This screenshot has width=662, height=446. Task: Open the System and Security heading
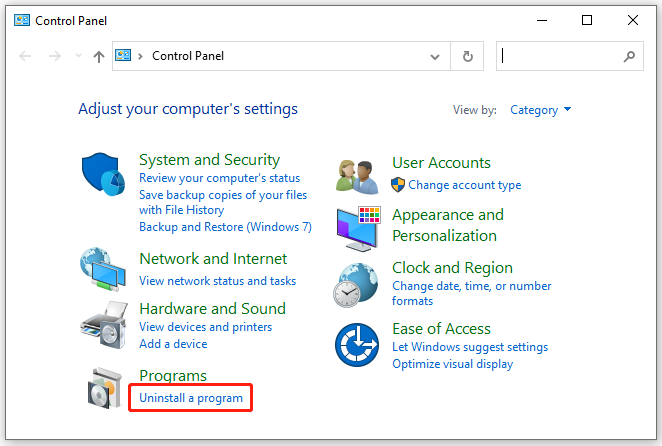click(x=209, y=160)
